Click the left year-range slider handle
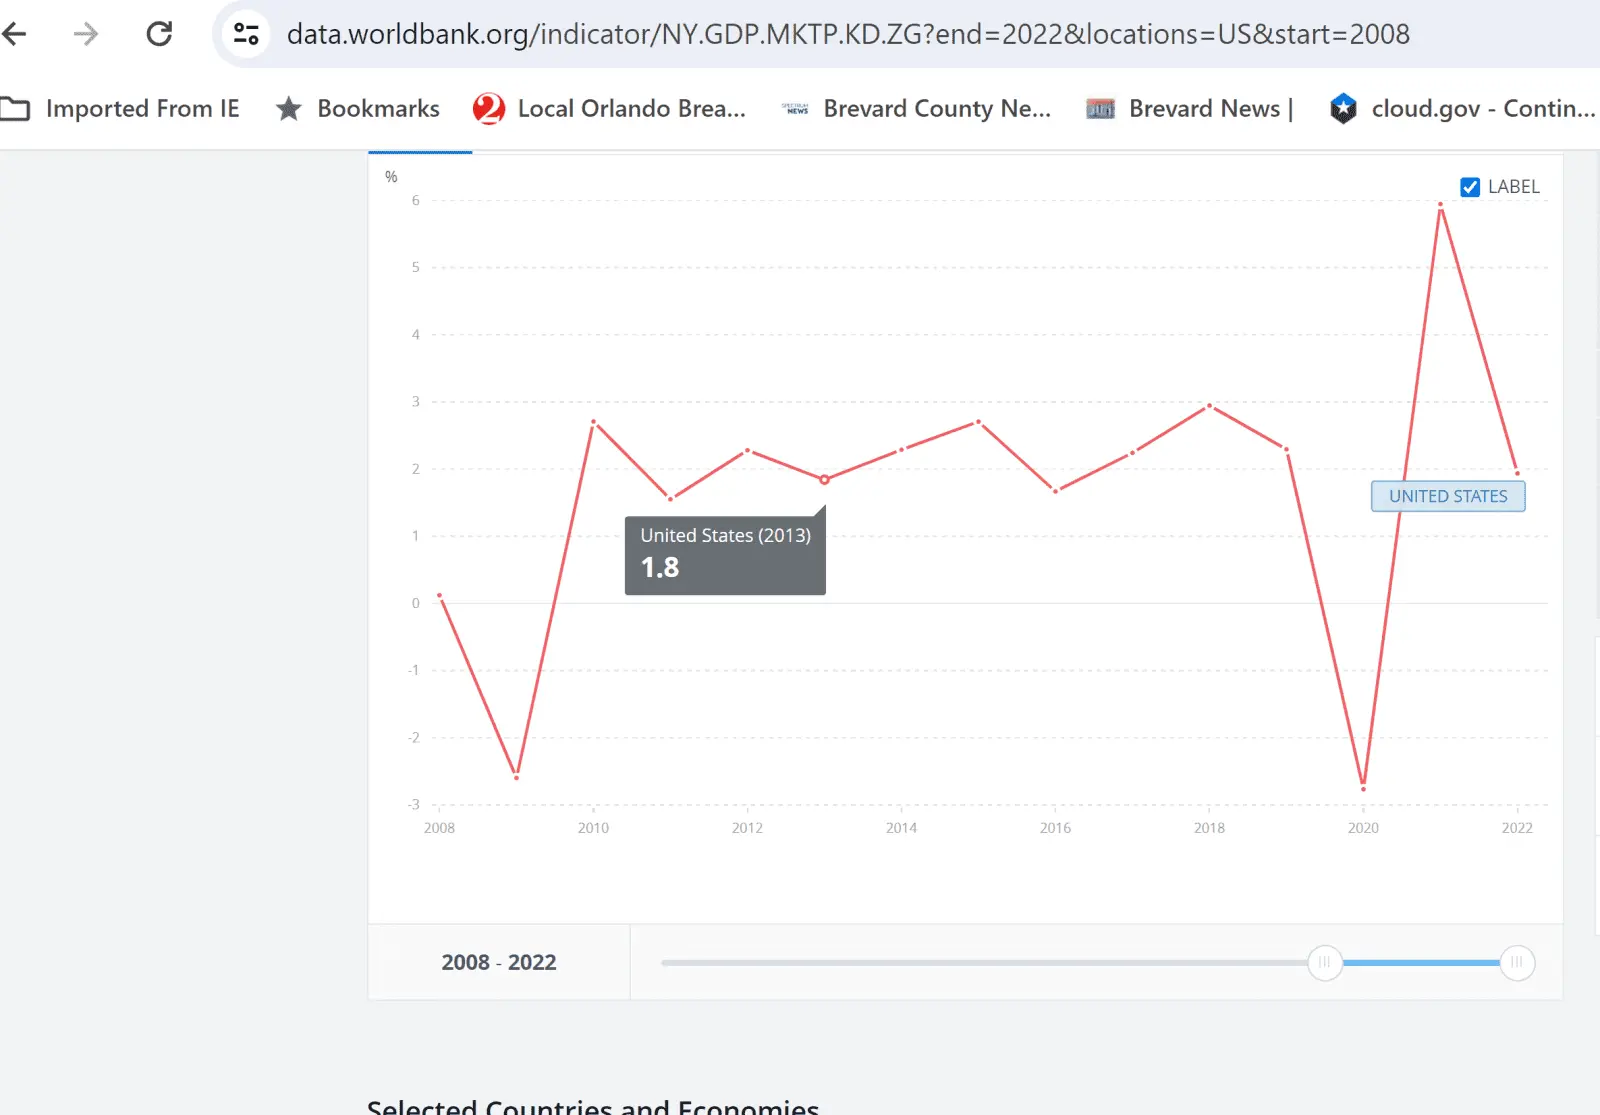Viewport: 1600px width, 1115px height. (x=1325, y=963)
